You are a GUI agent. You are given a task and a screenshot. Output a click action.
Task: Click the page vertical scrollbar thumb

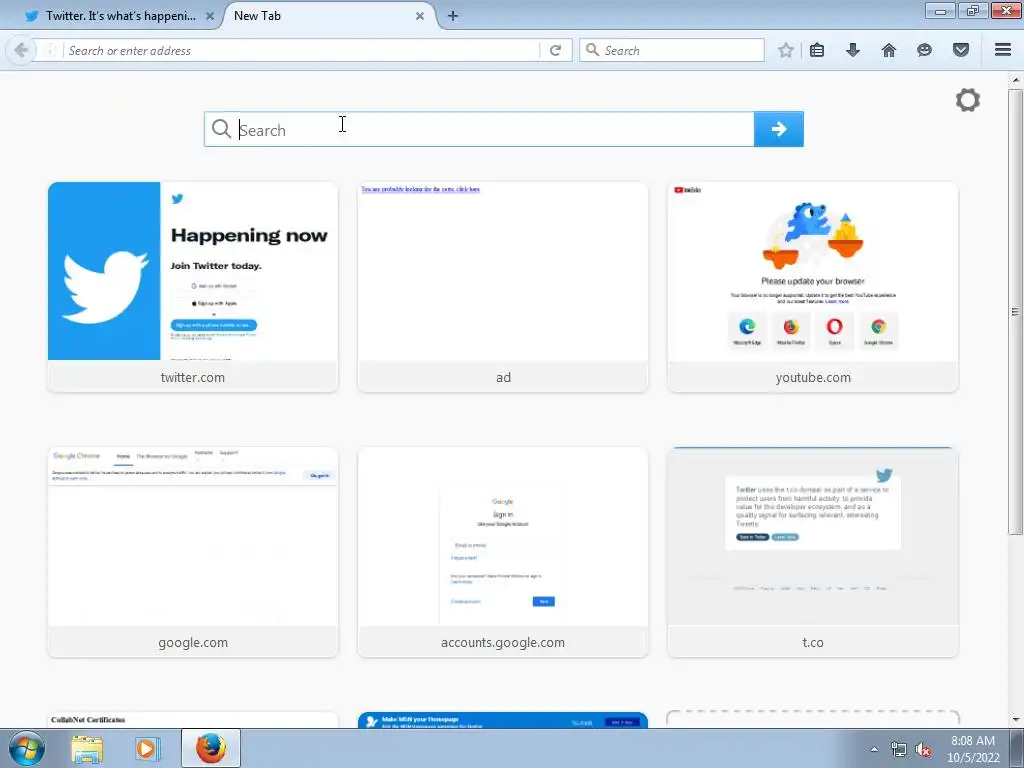pyautogui.click(x=1015, y=312)
